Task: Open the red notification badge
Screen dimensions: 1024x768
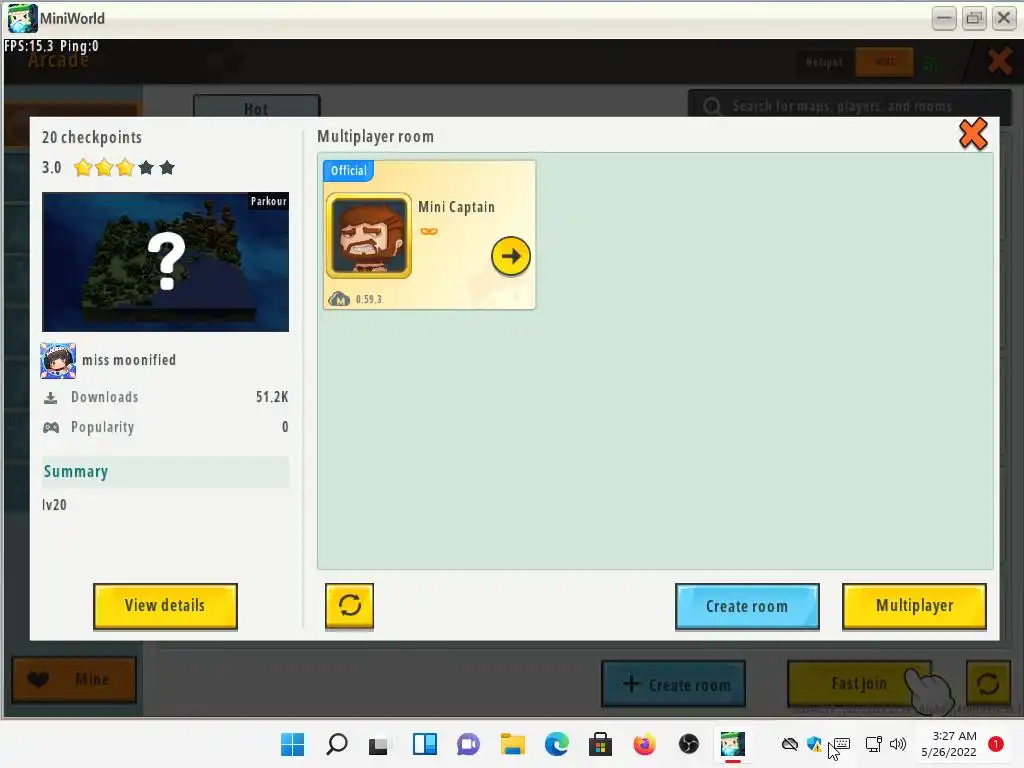Action: tap(996, 744)
